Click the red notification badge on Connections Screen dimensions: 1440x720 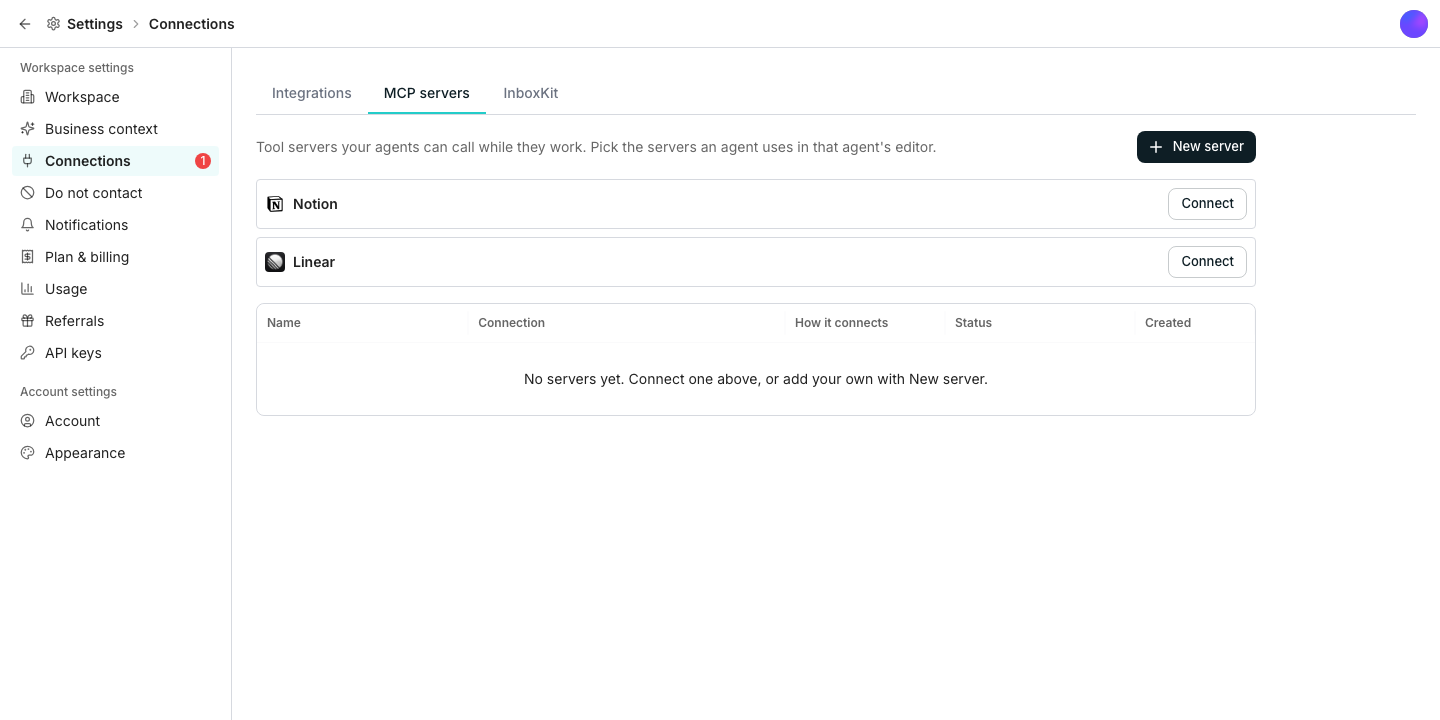click(203, 161)
